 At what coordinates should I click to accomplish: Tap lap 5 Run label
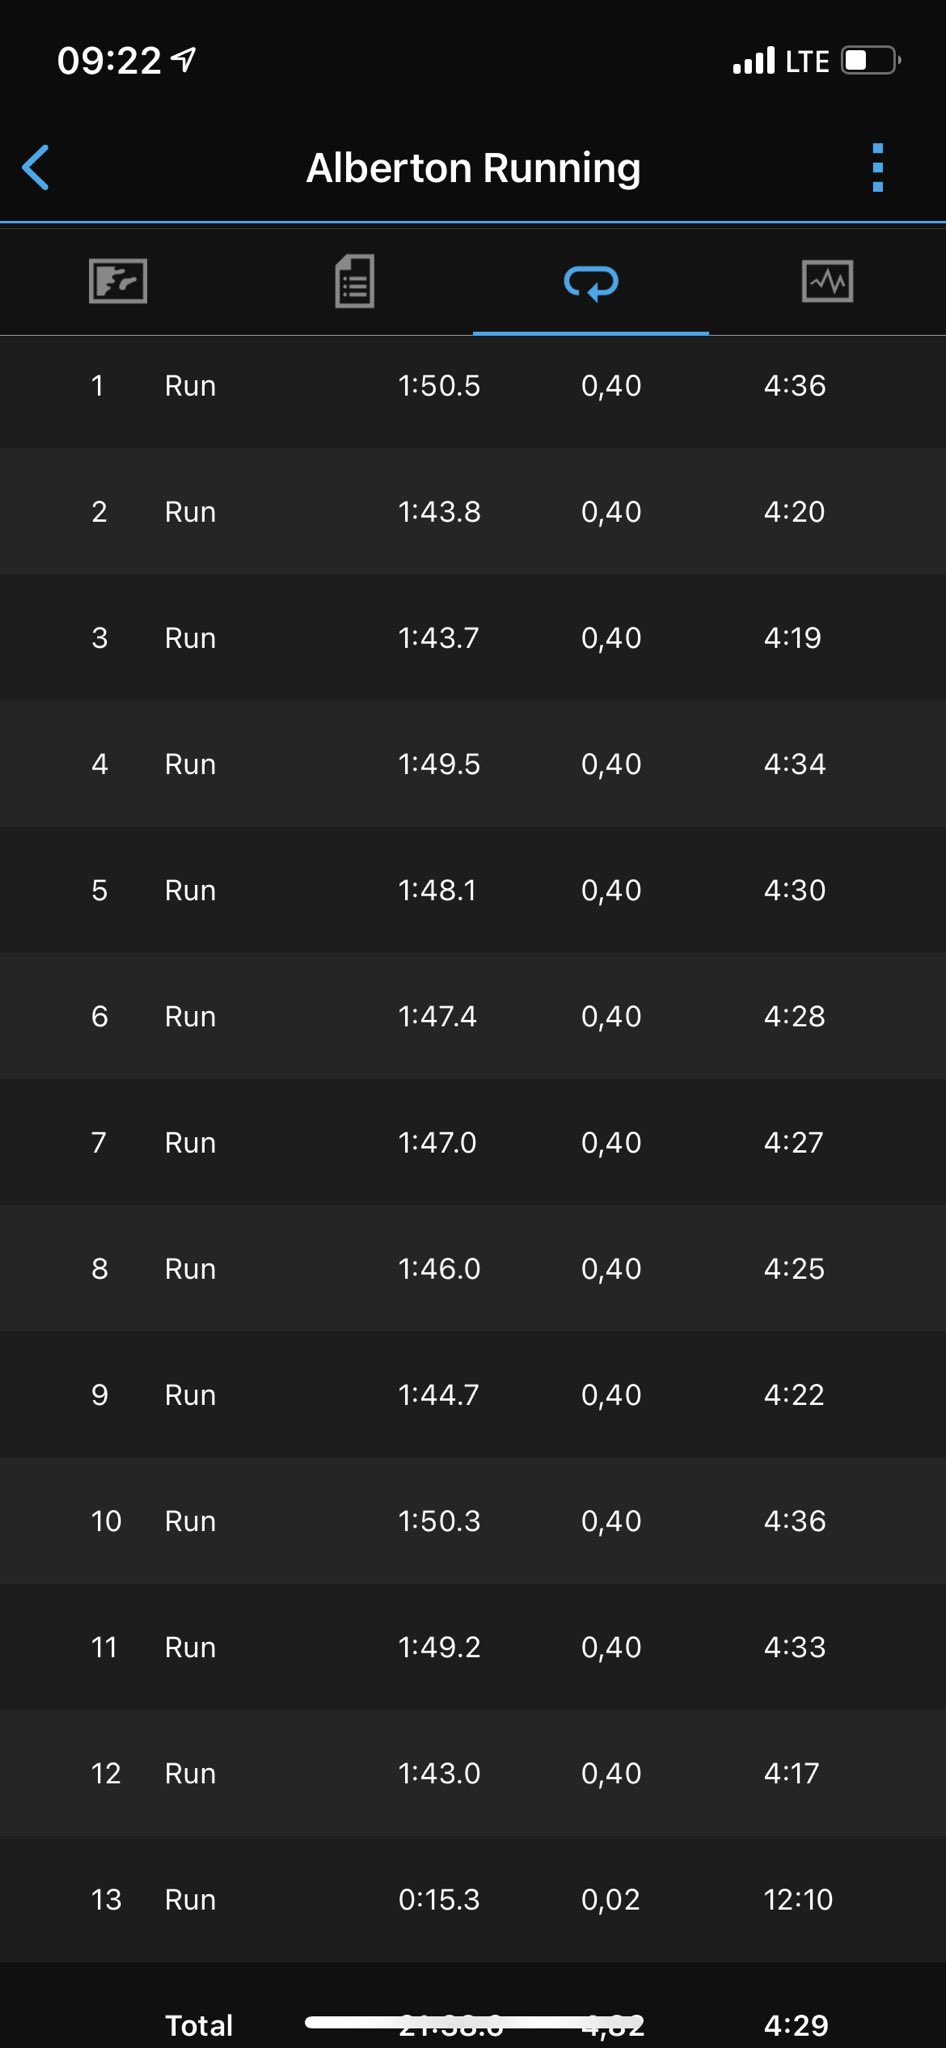click(190, 890)
